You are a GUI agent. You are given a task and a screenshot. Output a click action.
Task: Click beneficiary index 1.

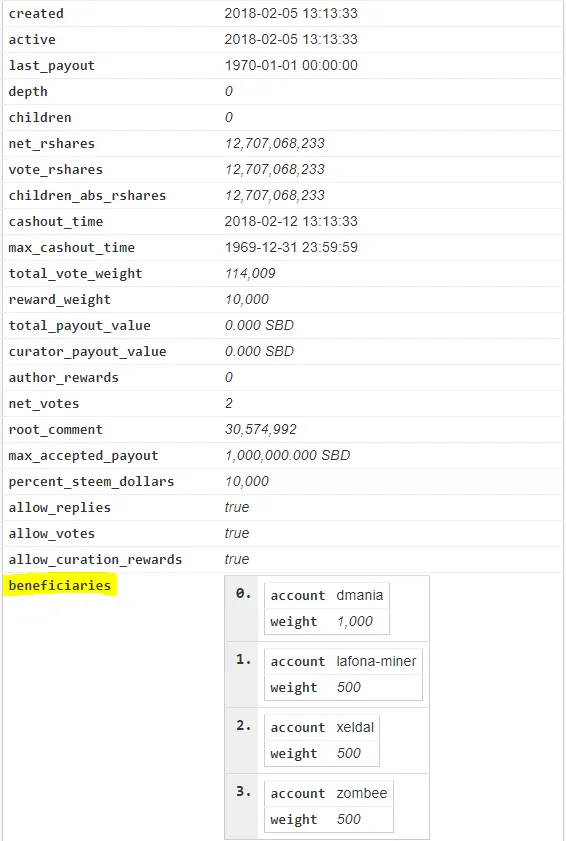pos(243,660)
